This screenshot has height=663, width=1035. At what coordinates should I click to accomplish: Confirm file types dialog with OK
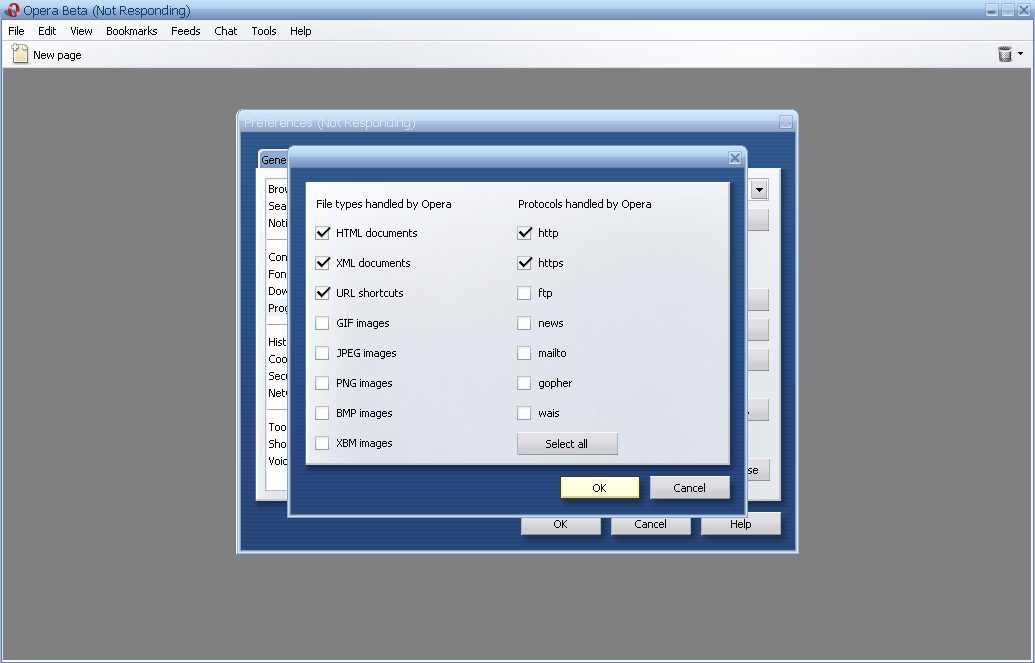[599, 488]
